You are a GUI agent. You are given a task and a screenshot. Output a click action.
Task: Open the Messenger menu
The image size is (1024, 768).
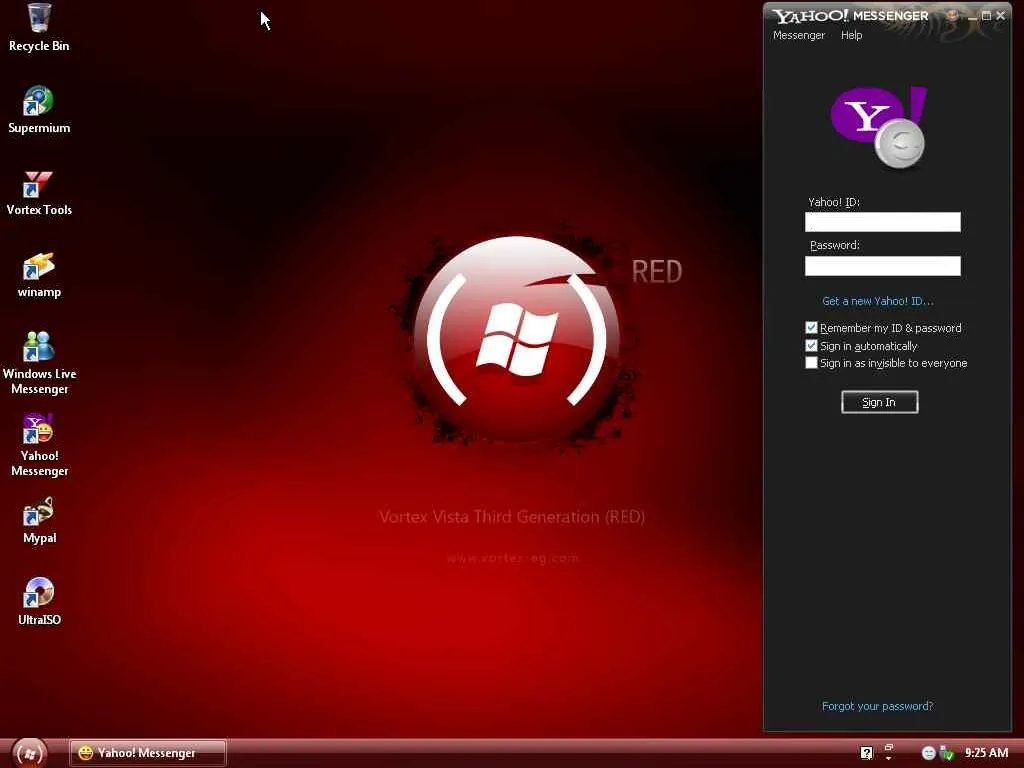click(799, 35)
